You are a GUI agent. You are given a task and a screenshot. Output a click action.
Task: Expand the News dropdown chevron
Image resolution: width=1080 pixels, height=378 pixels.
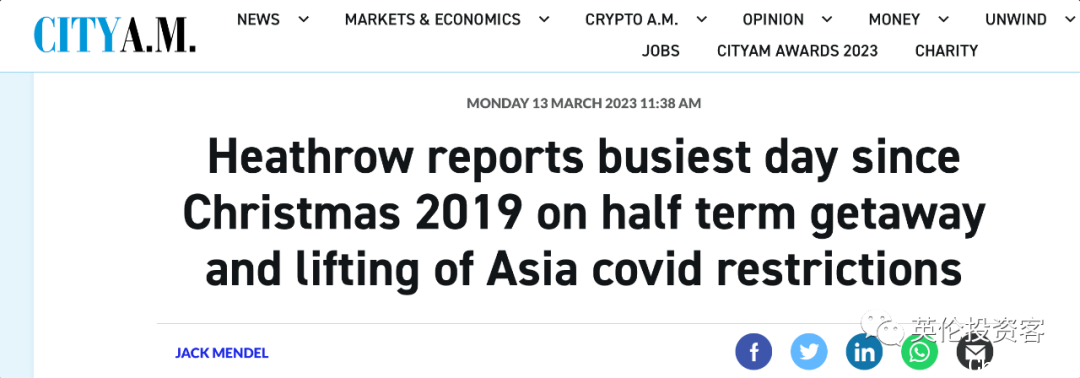click(x=303, y=20)
